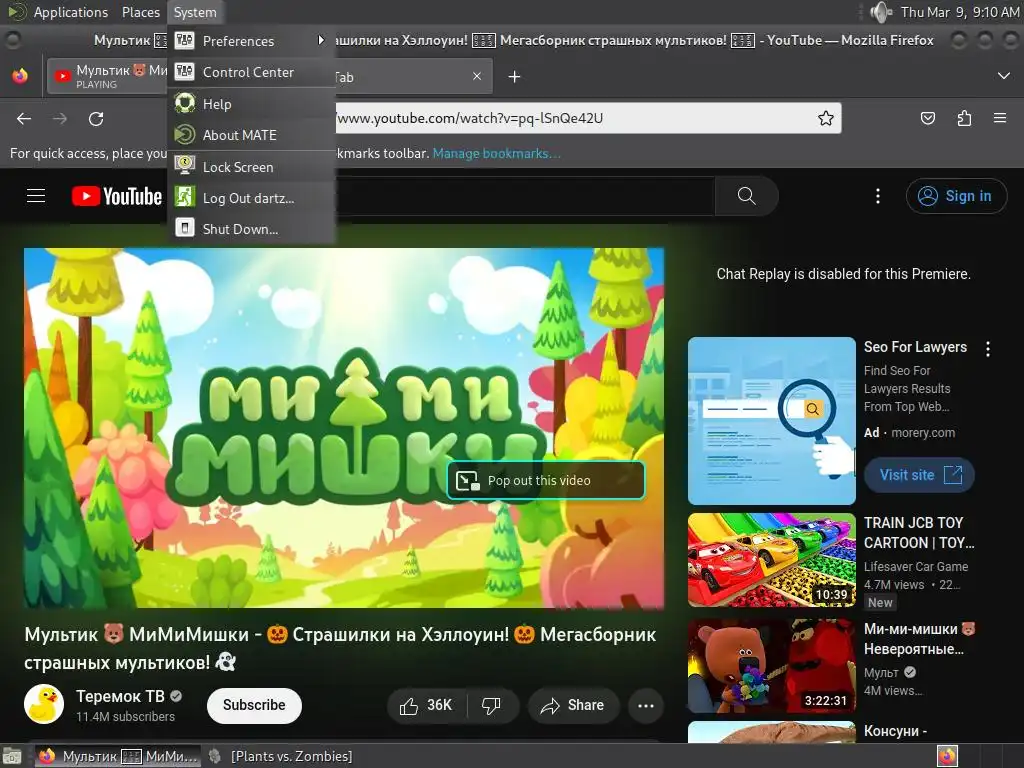Screen dimensions: 1024x768
Task: Like the video showing 36K
Action: tap(427, 705)
